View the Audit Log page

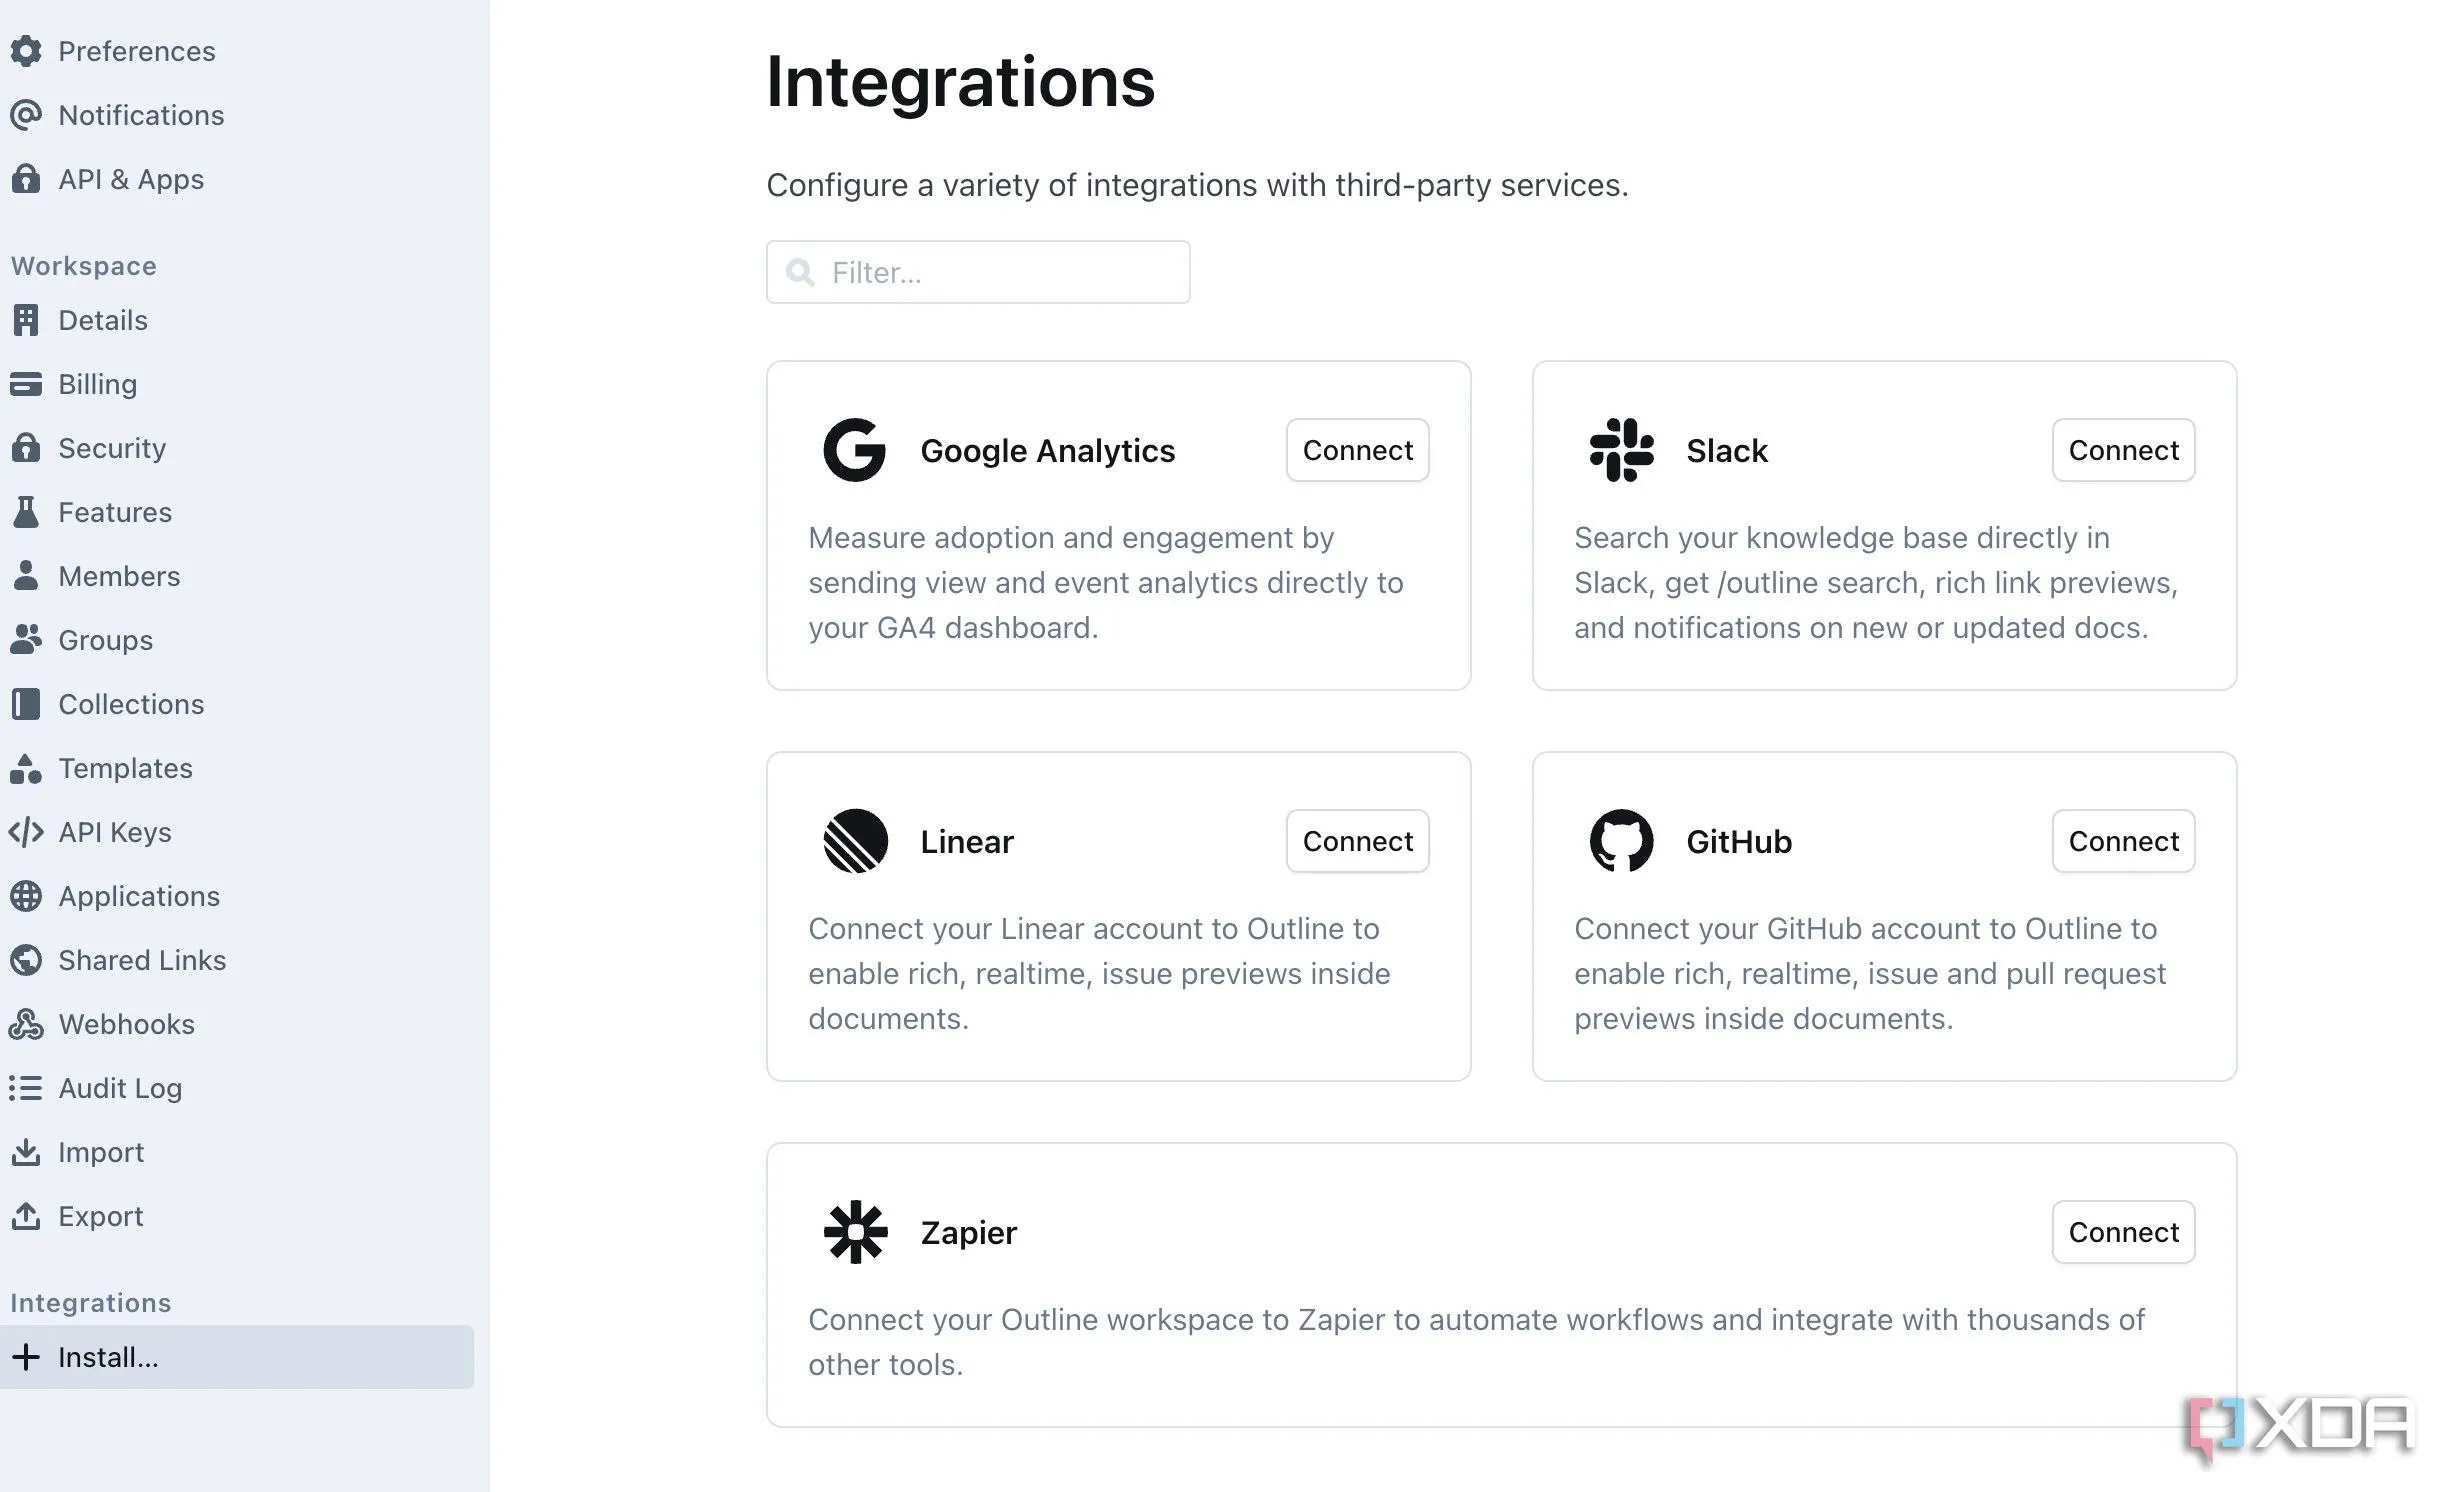pos(237,1088)
